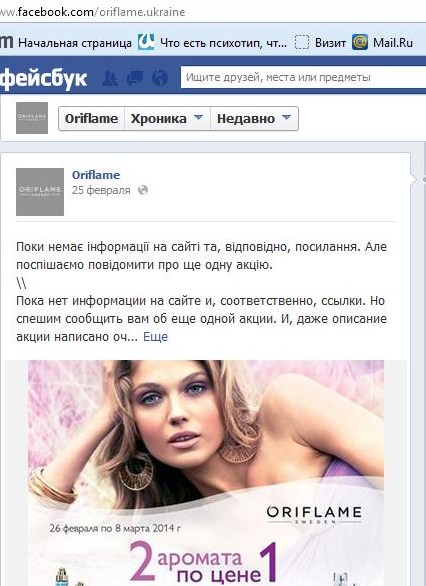Click the Oriflame avatar on post
The height and width of the screenshot is (586, 426).
coord(40,192)
